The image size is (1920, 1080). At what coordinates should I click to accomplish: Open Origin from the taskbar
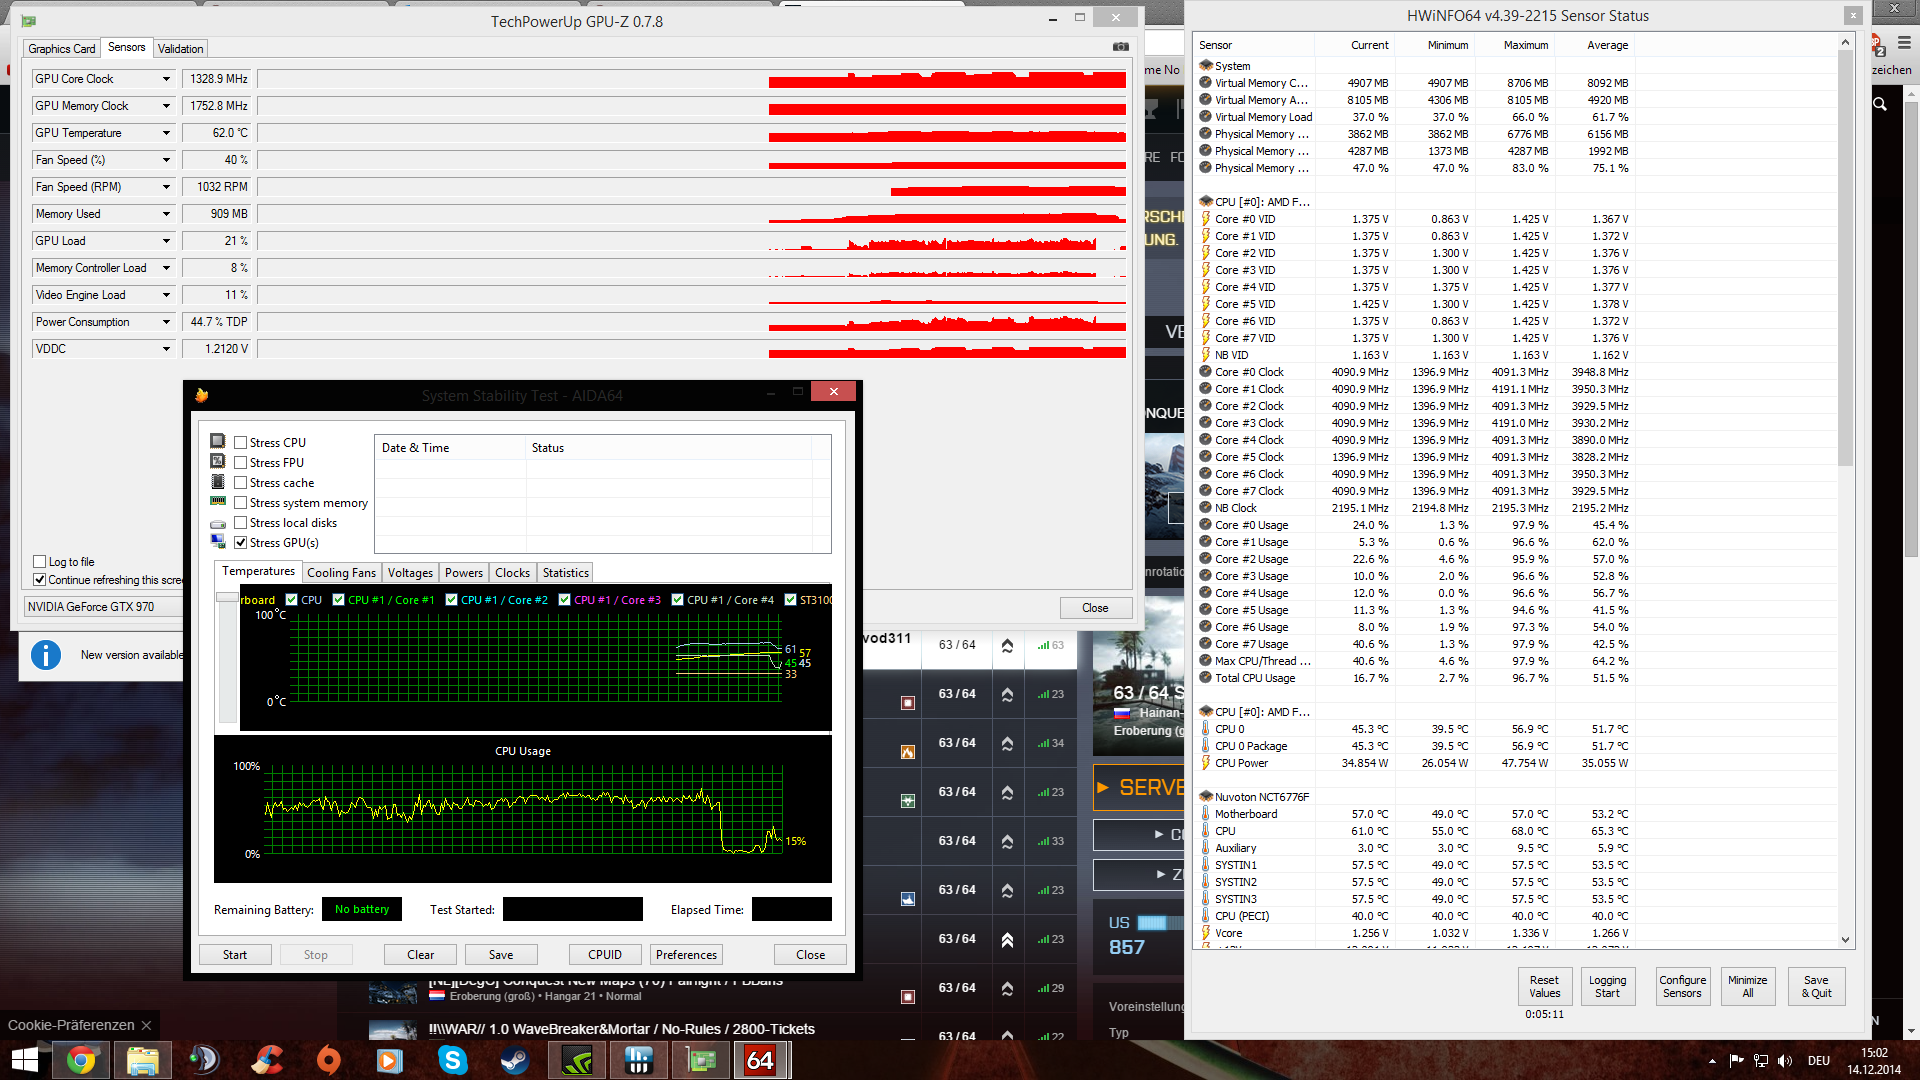[329, 1060]
